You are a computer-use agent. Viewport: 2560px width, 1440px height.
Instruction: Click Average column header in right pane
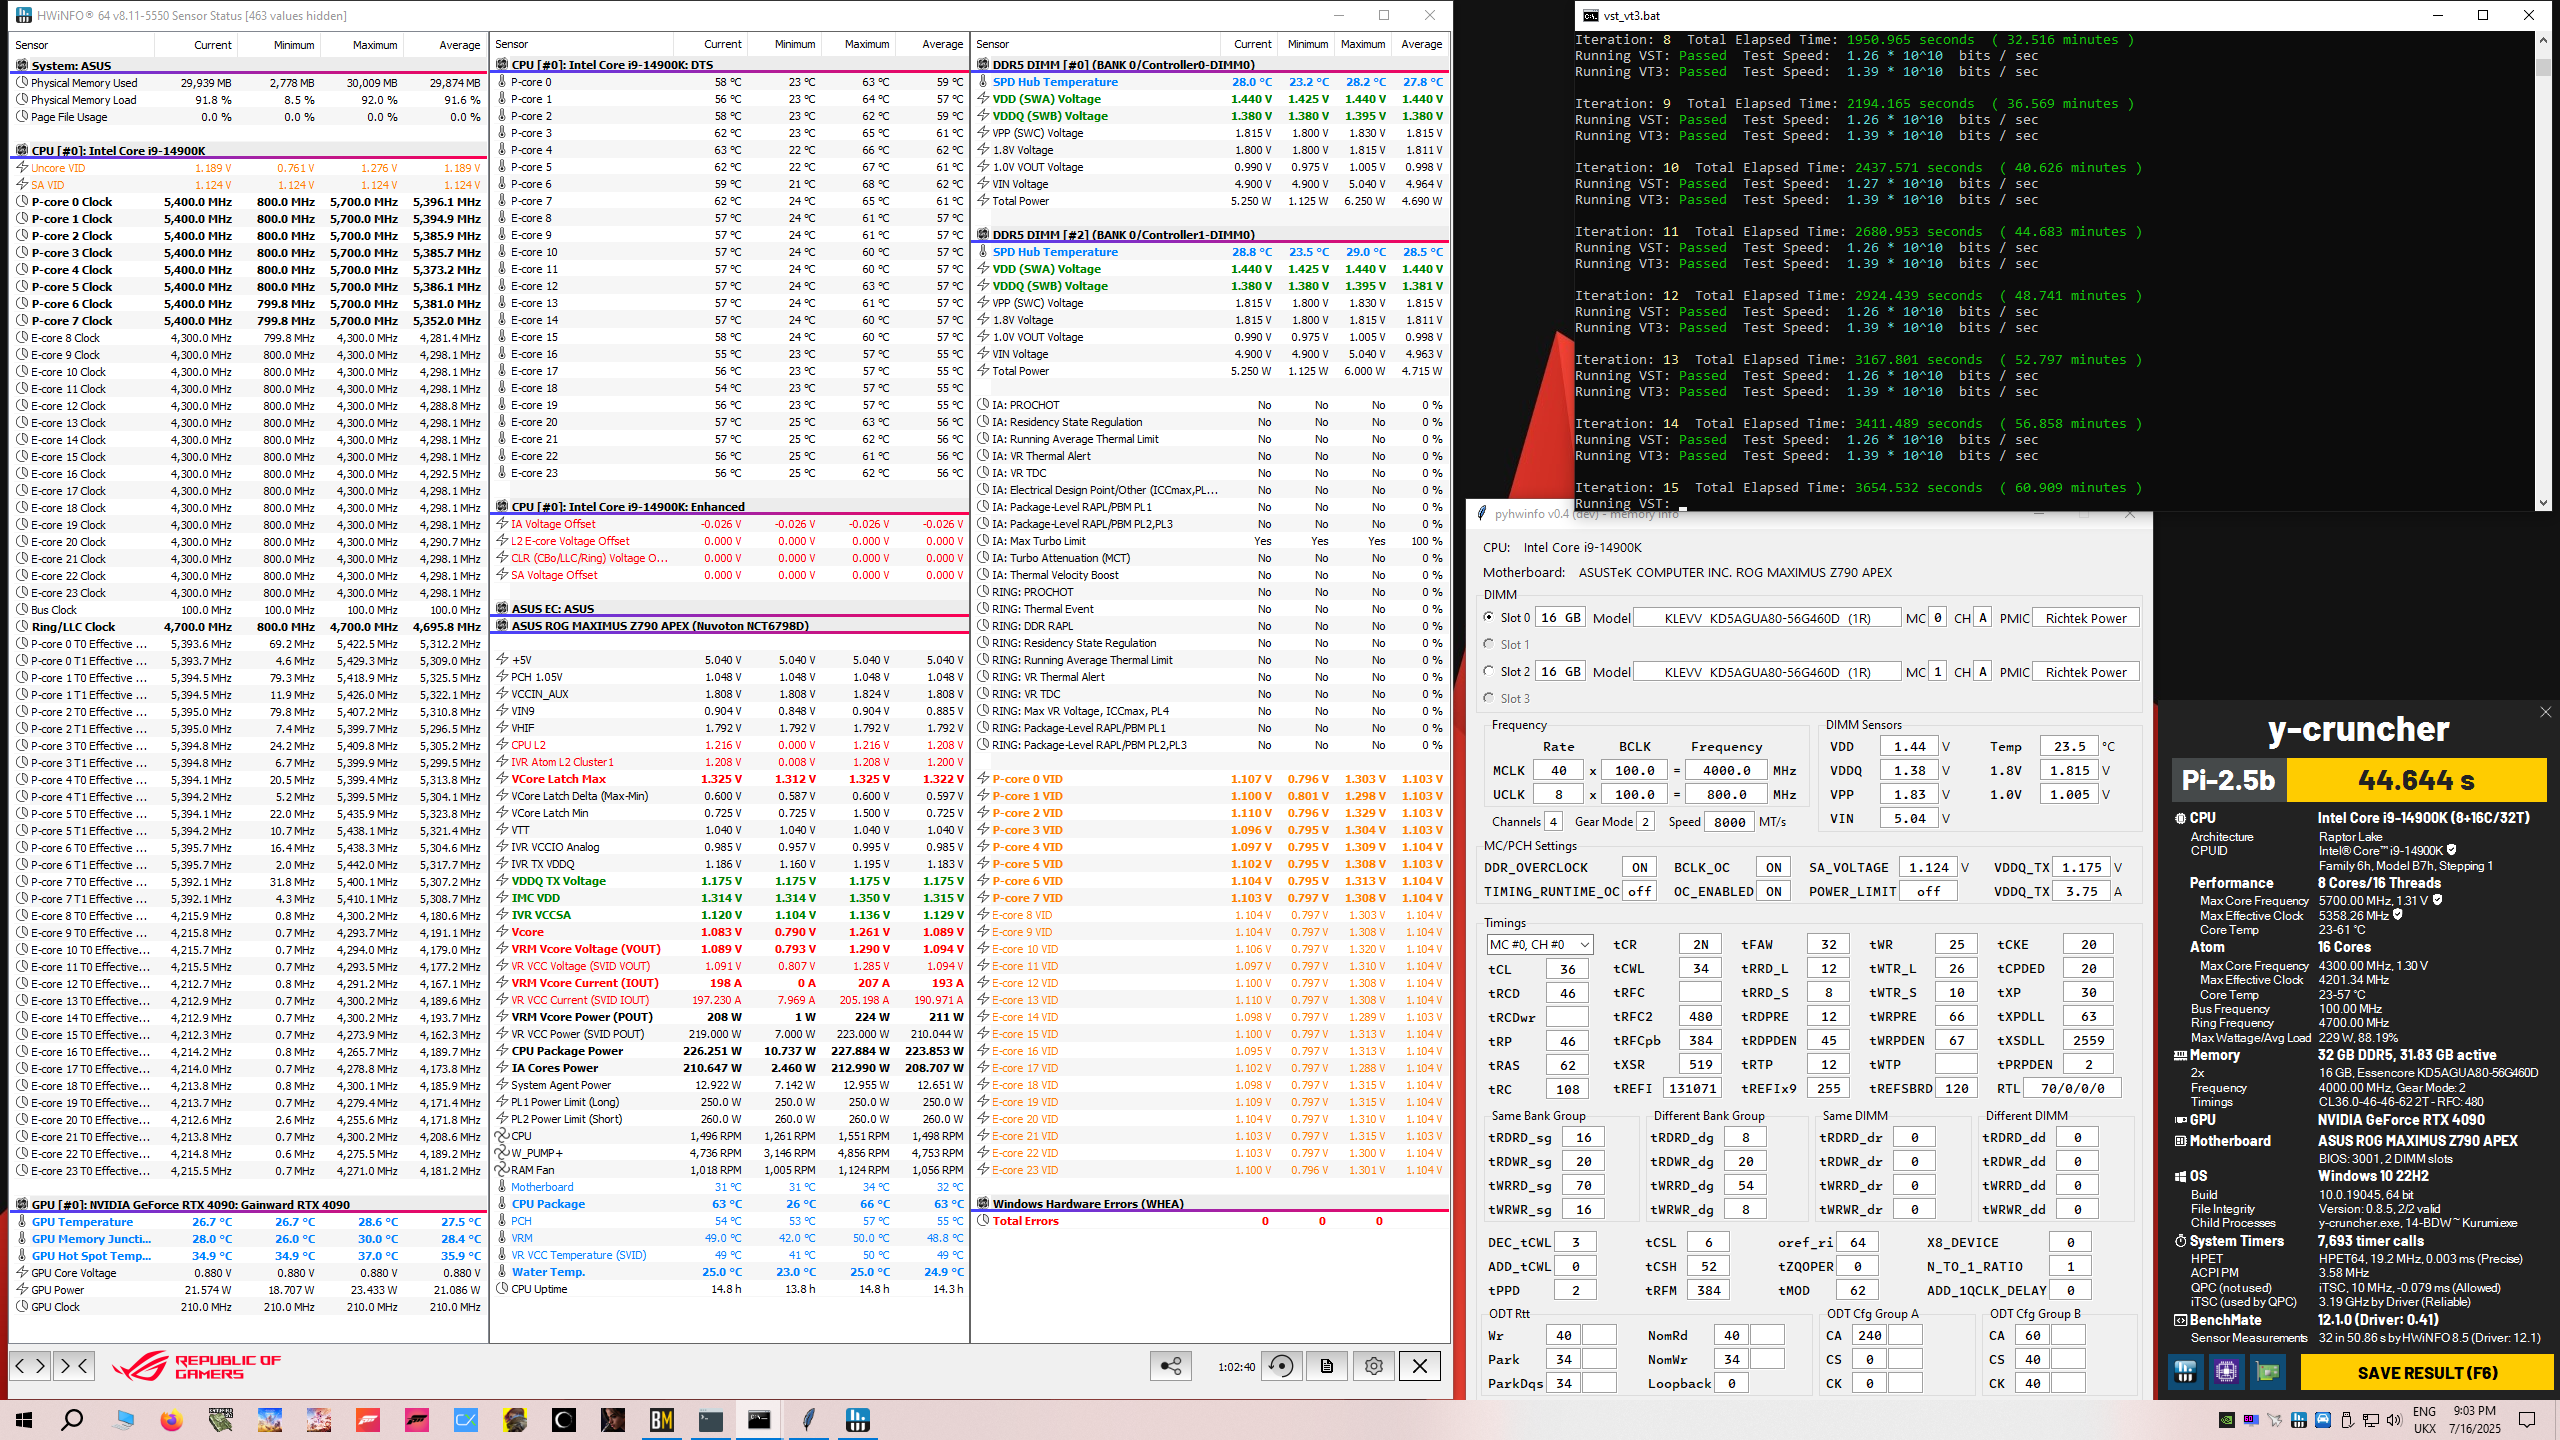[x=1421, y=44]
